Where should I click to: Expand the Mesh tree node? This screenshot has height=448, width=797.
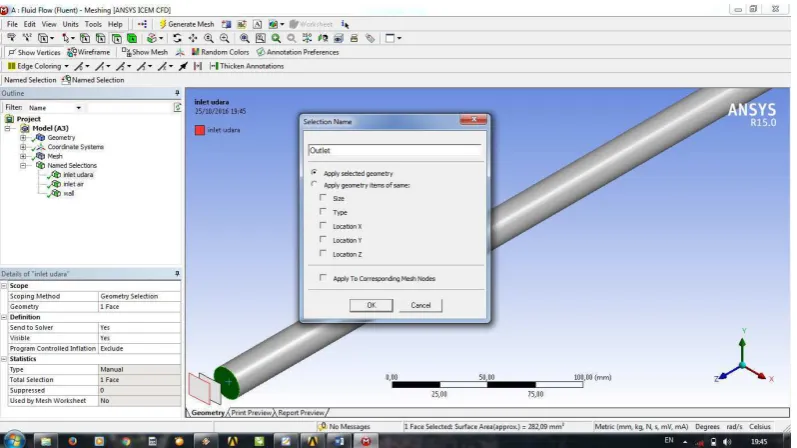(23, 156)
